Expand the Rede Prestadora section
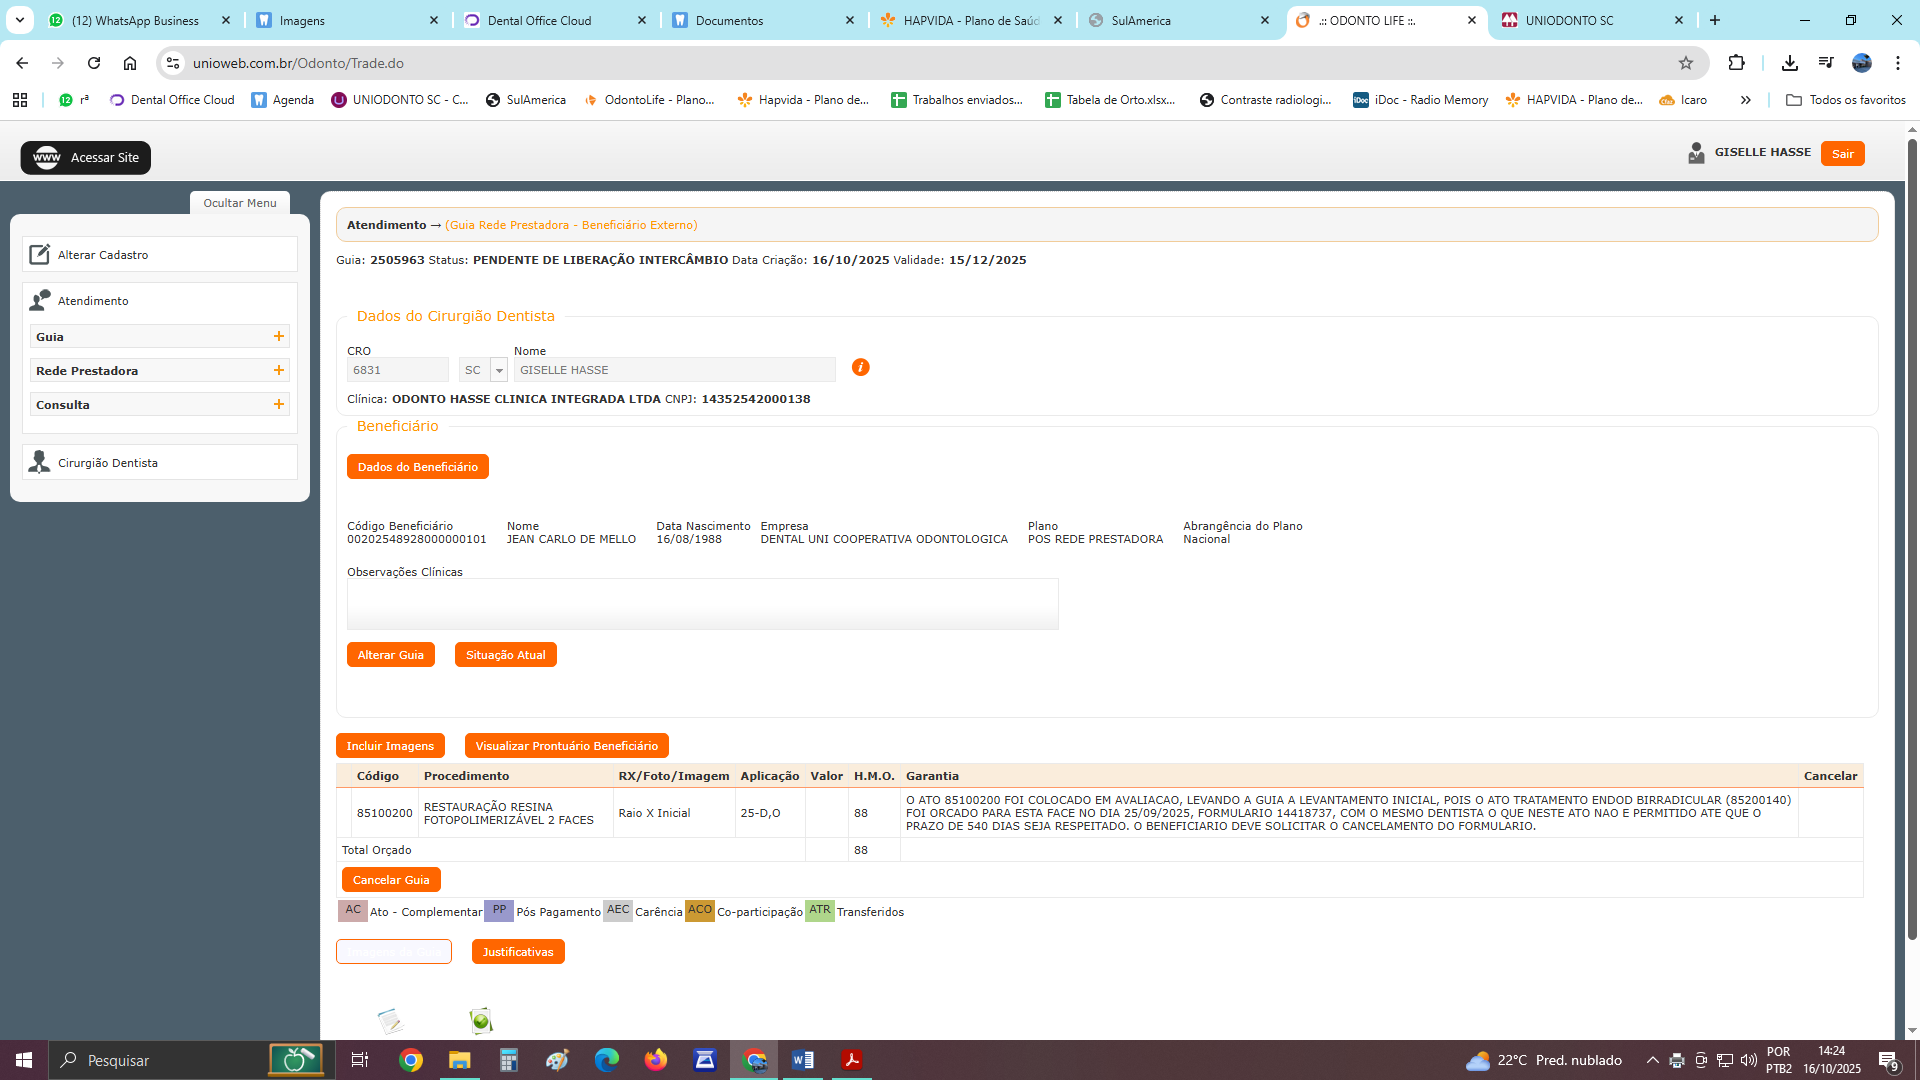The height and width of the screenshot is (1080, 1920). pos(279,371)
